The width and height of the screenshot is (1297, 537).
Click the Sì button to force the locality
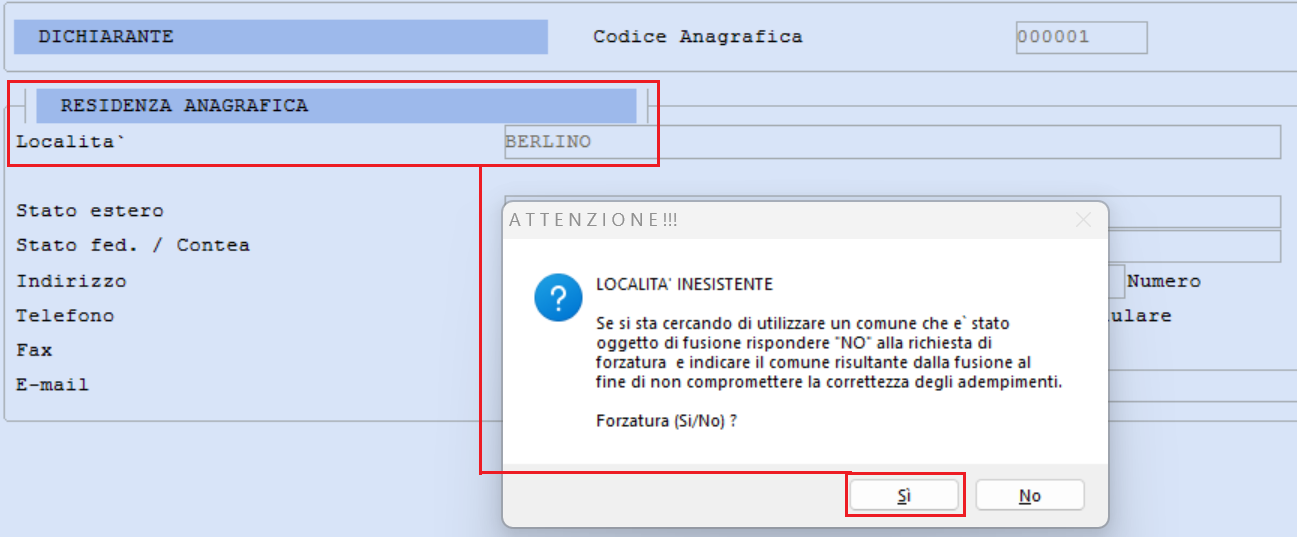pos(904,495)
